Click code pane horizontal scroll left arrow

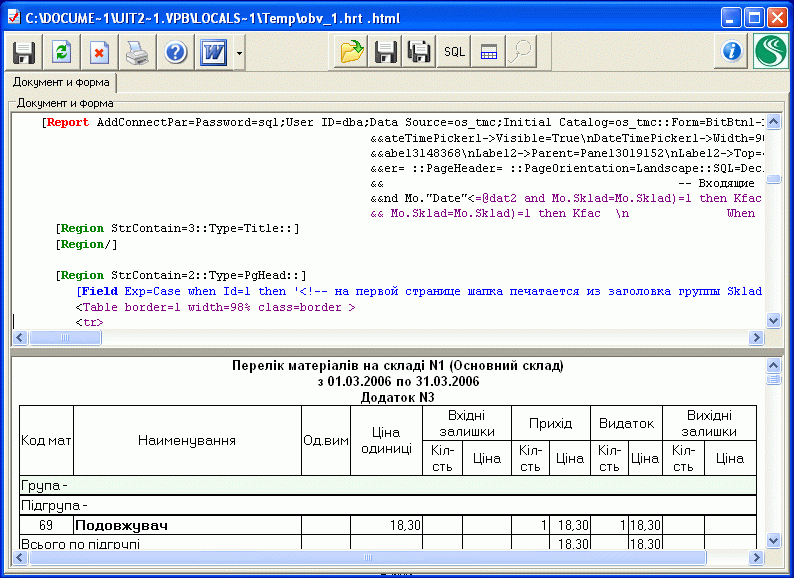[x=20, y=337]
